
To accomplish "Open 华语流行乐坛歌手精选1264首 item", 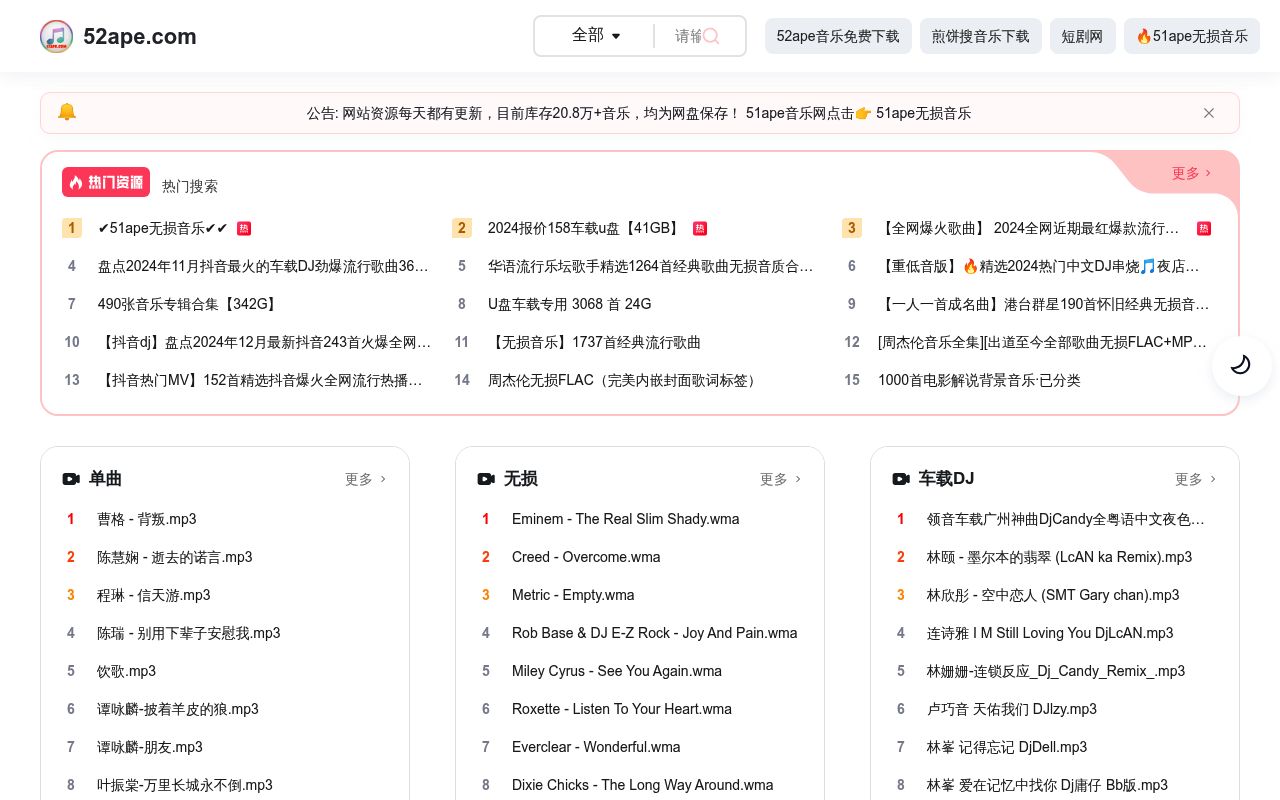I will click(x=651, y=266).
